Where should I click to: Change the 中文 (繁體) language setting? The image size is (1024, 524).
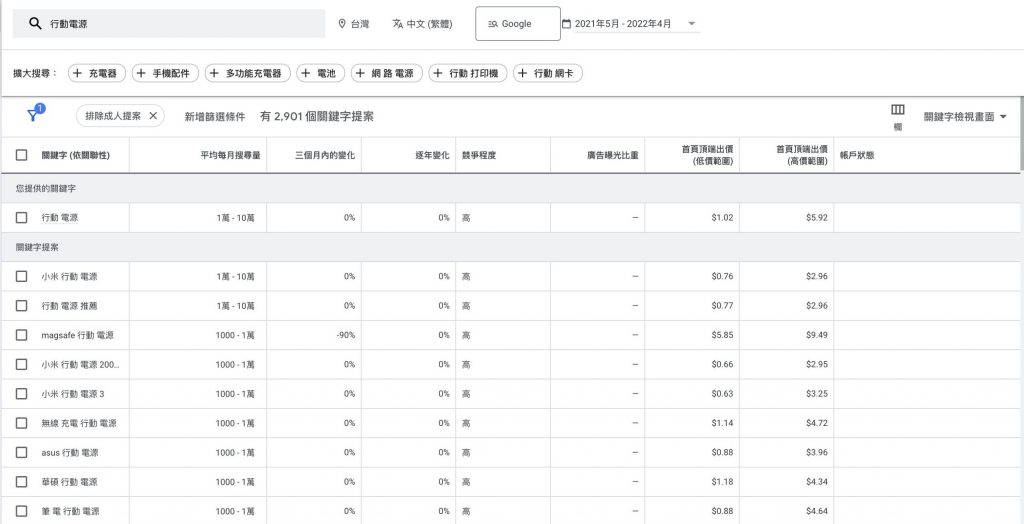click(423, 24)
